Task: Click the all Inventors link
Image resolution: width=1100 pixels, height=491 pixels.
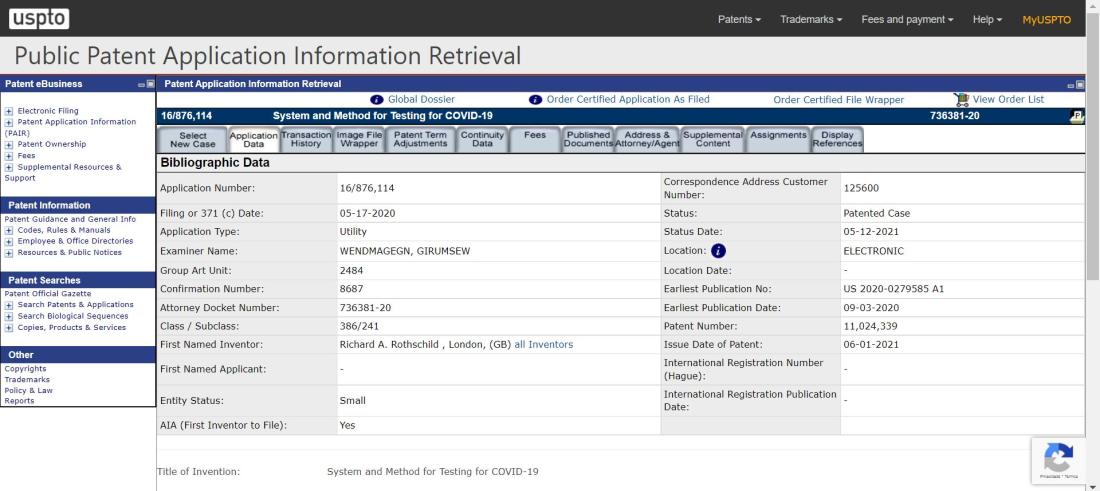Action: point(544,344)
